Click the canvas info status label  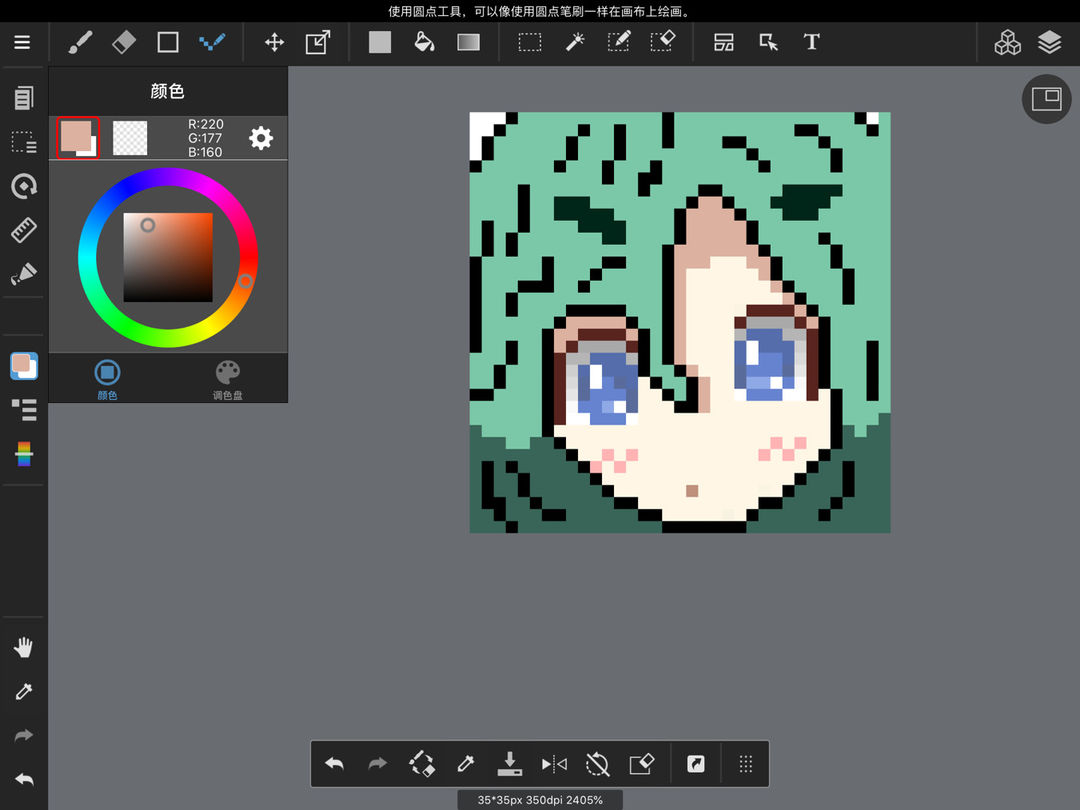coord(540,800)
